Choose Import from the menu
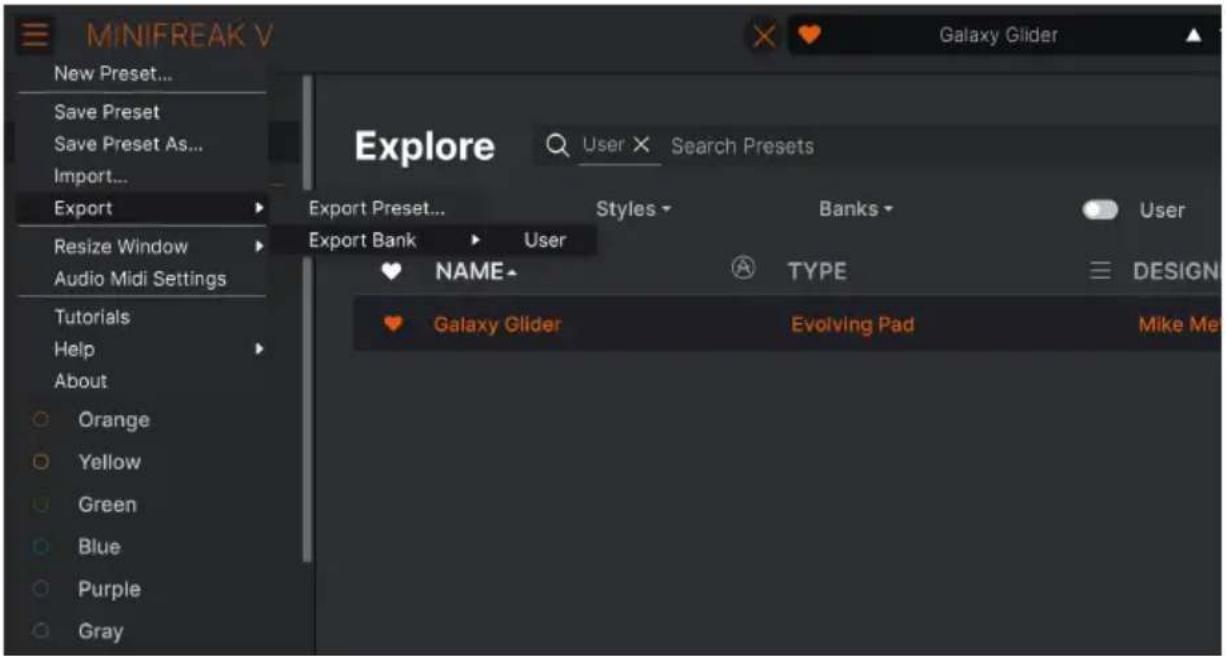 91,176
